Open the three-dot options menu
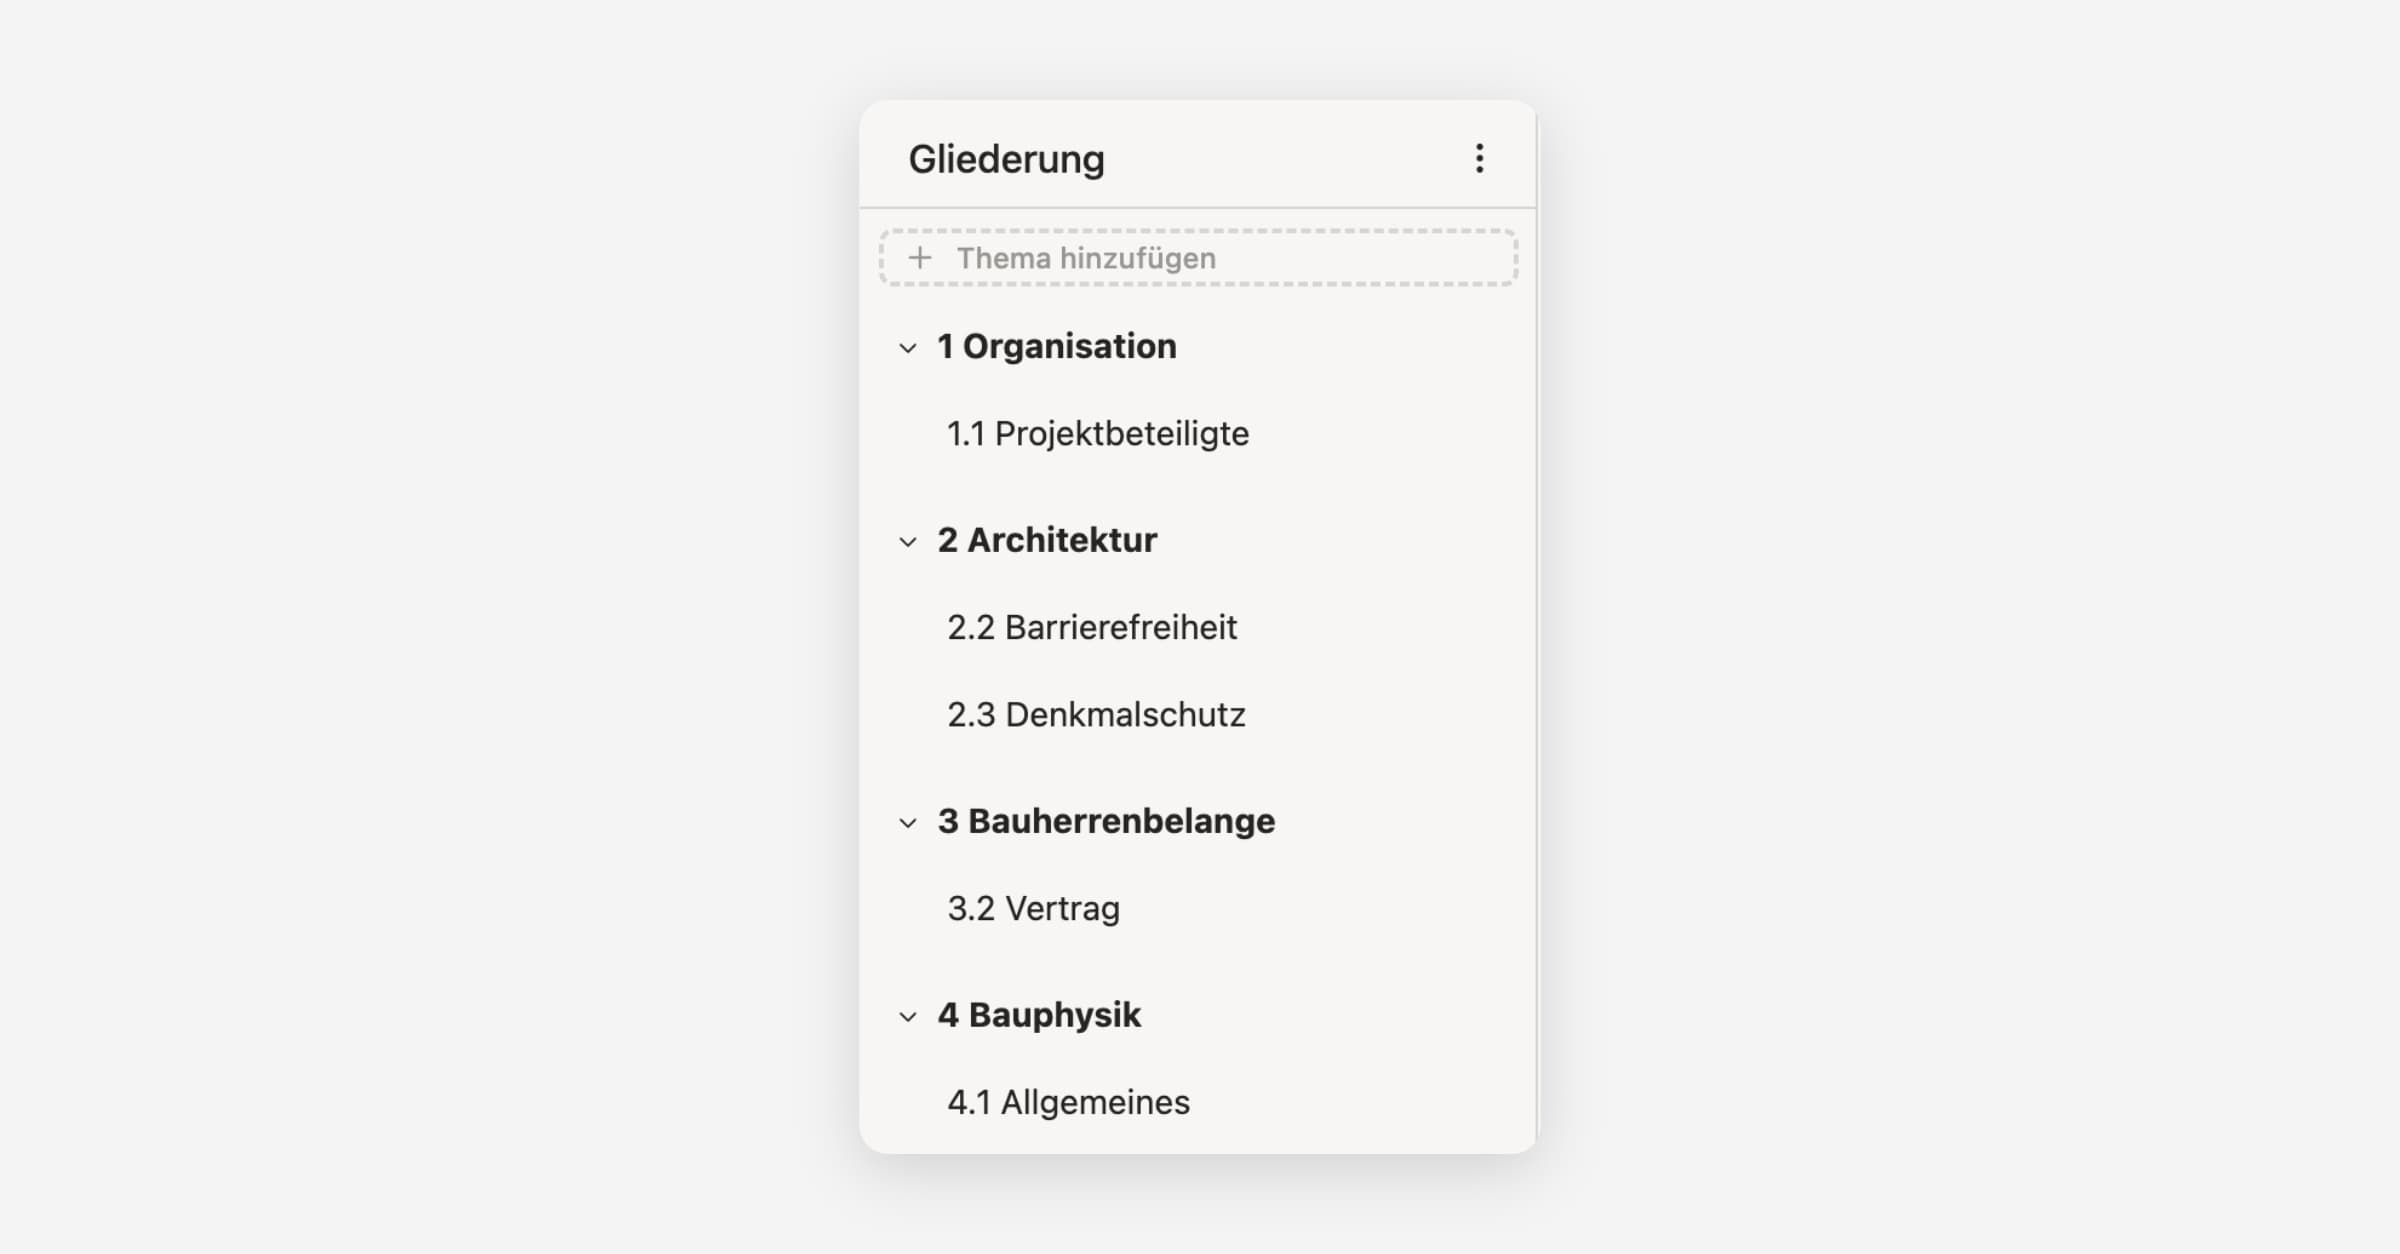 click(1479, 158)
